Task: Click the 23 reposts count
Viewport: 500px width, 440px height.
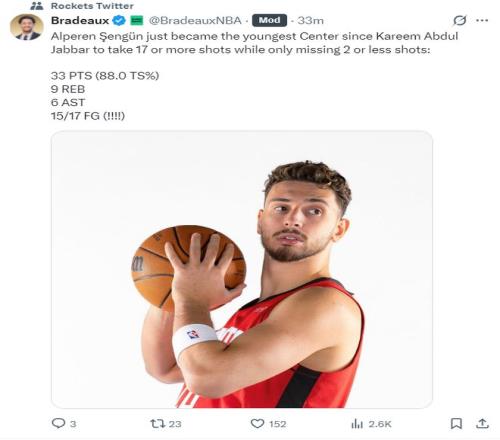Action: [x=175, y=424]
